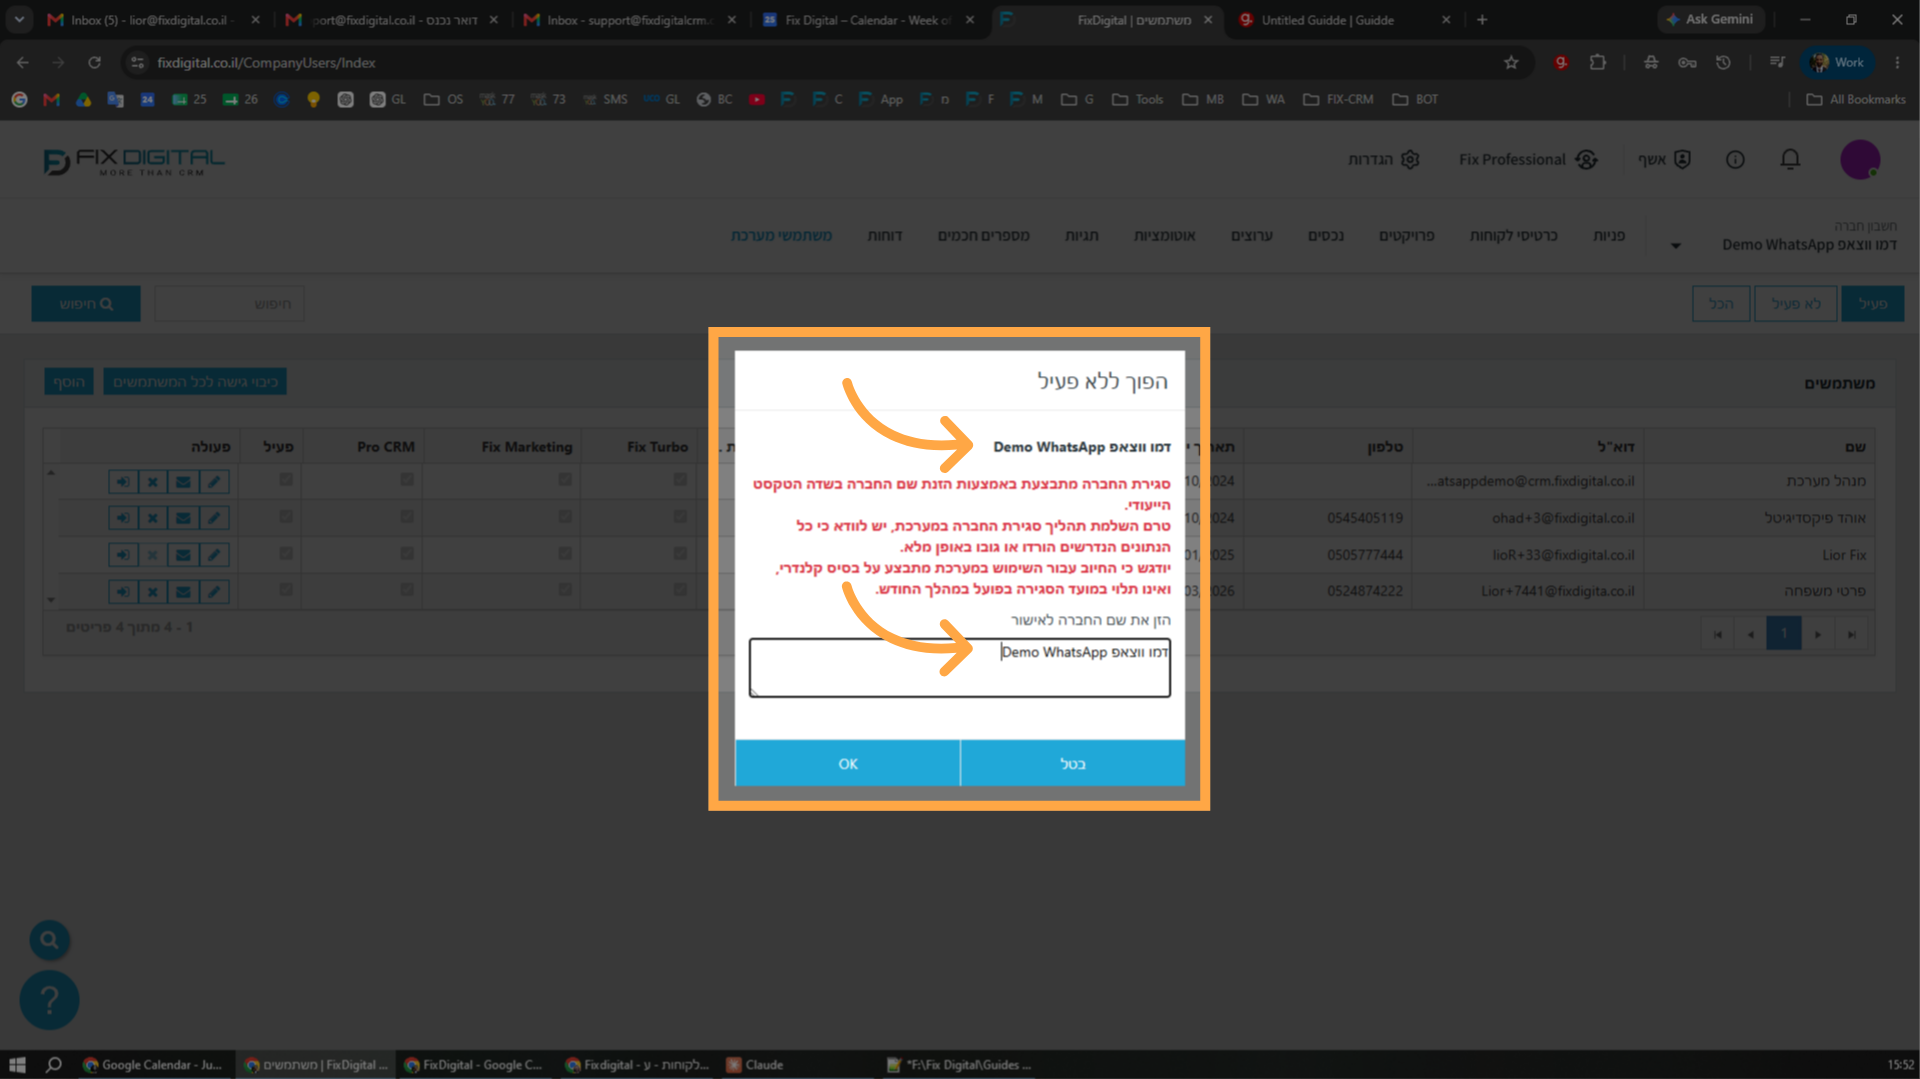Click the login-as-user icon in the Lior Fix row
This screenshot has width=1920, height=1079.
(123, 555)
